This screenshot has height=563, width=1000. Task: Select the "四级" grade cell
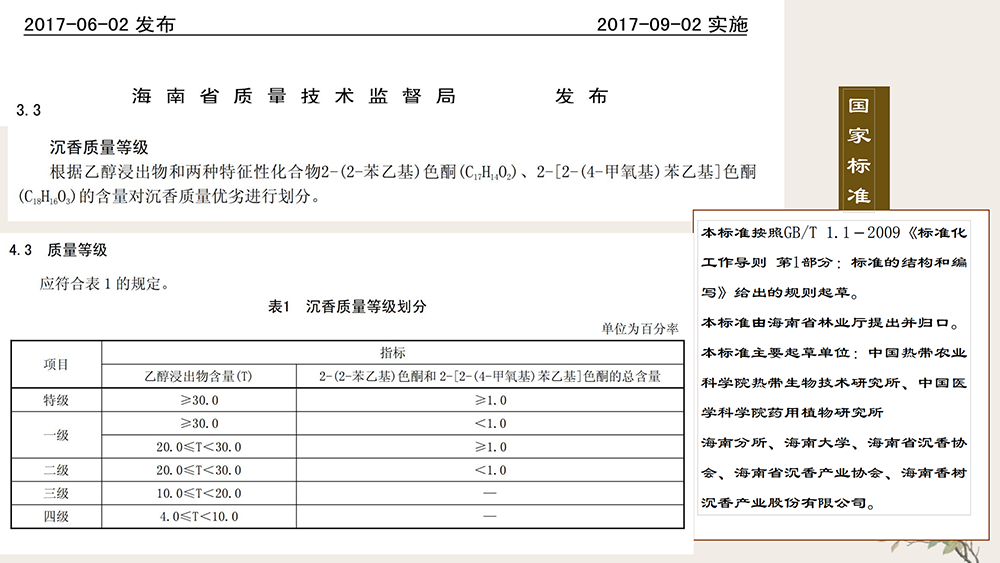click(x=56, y=516)
